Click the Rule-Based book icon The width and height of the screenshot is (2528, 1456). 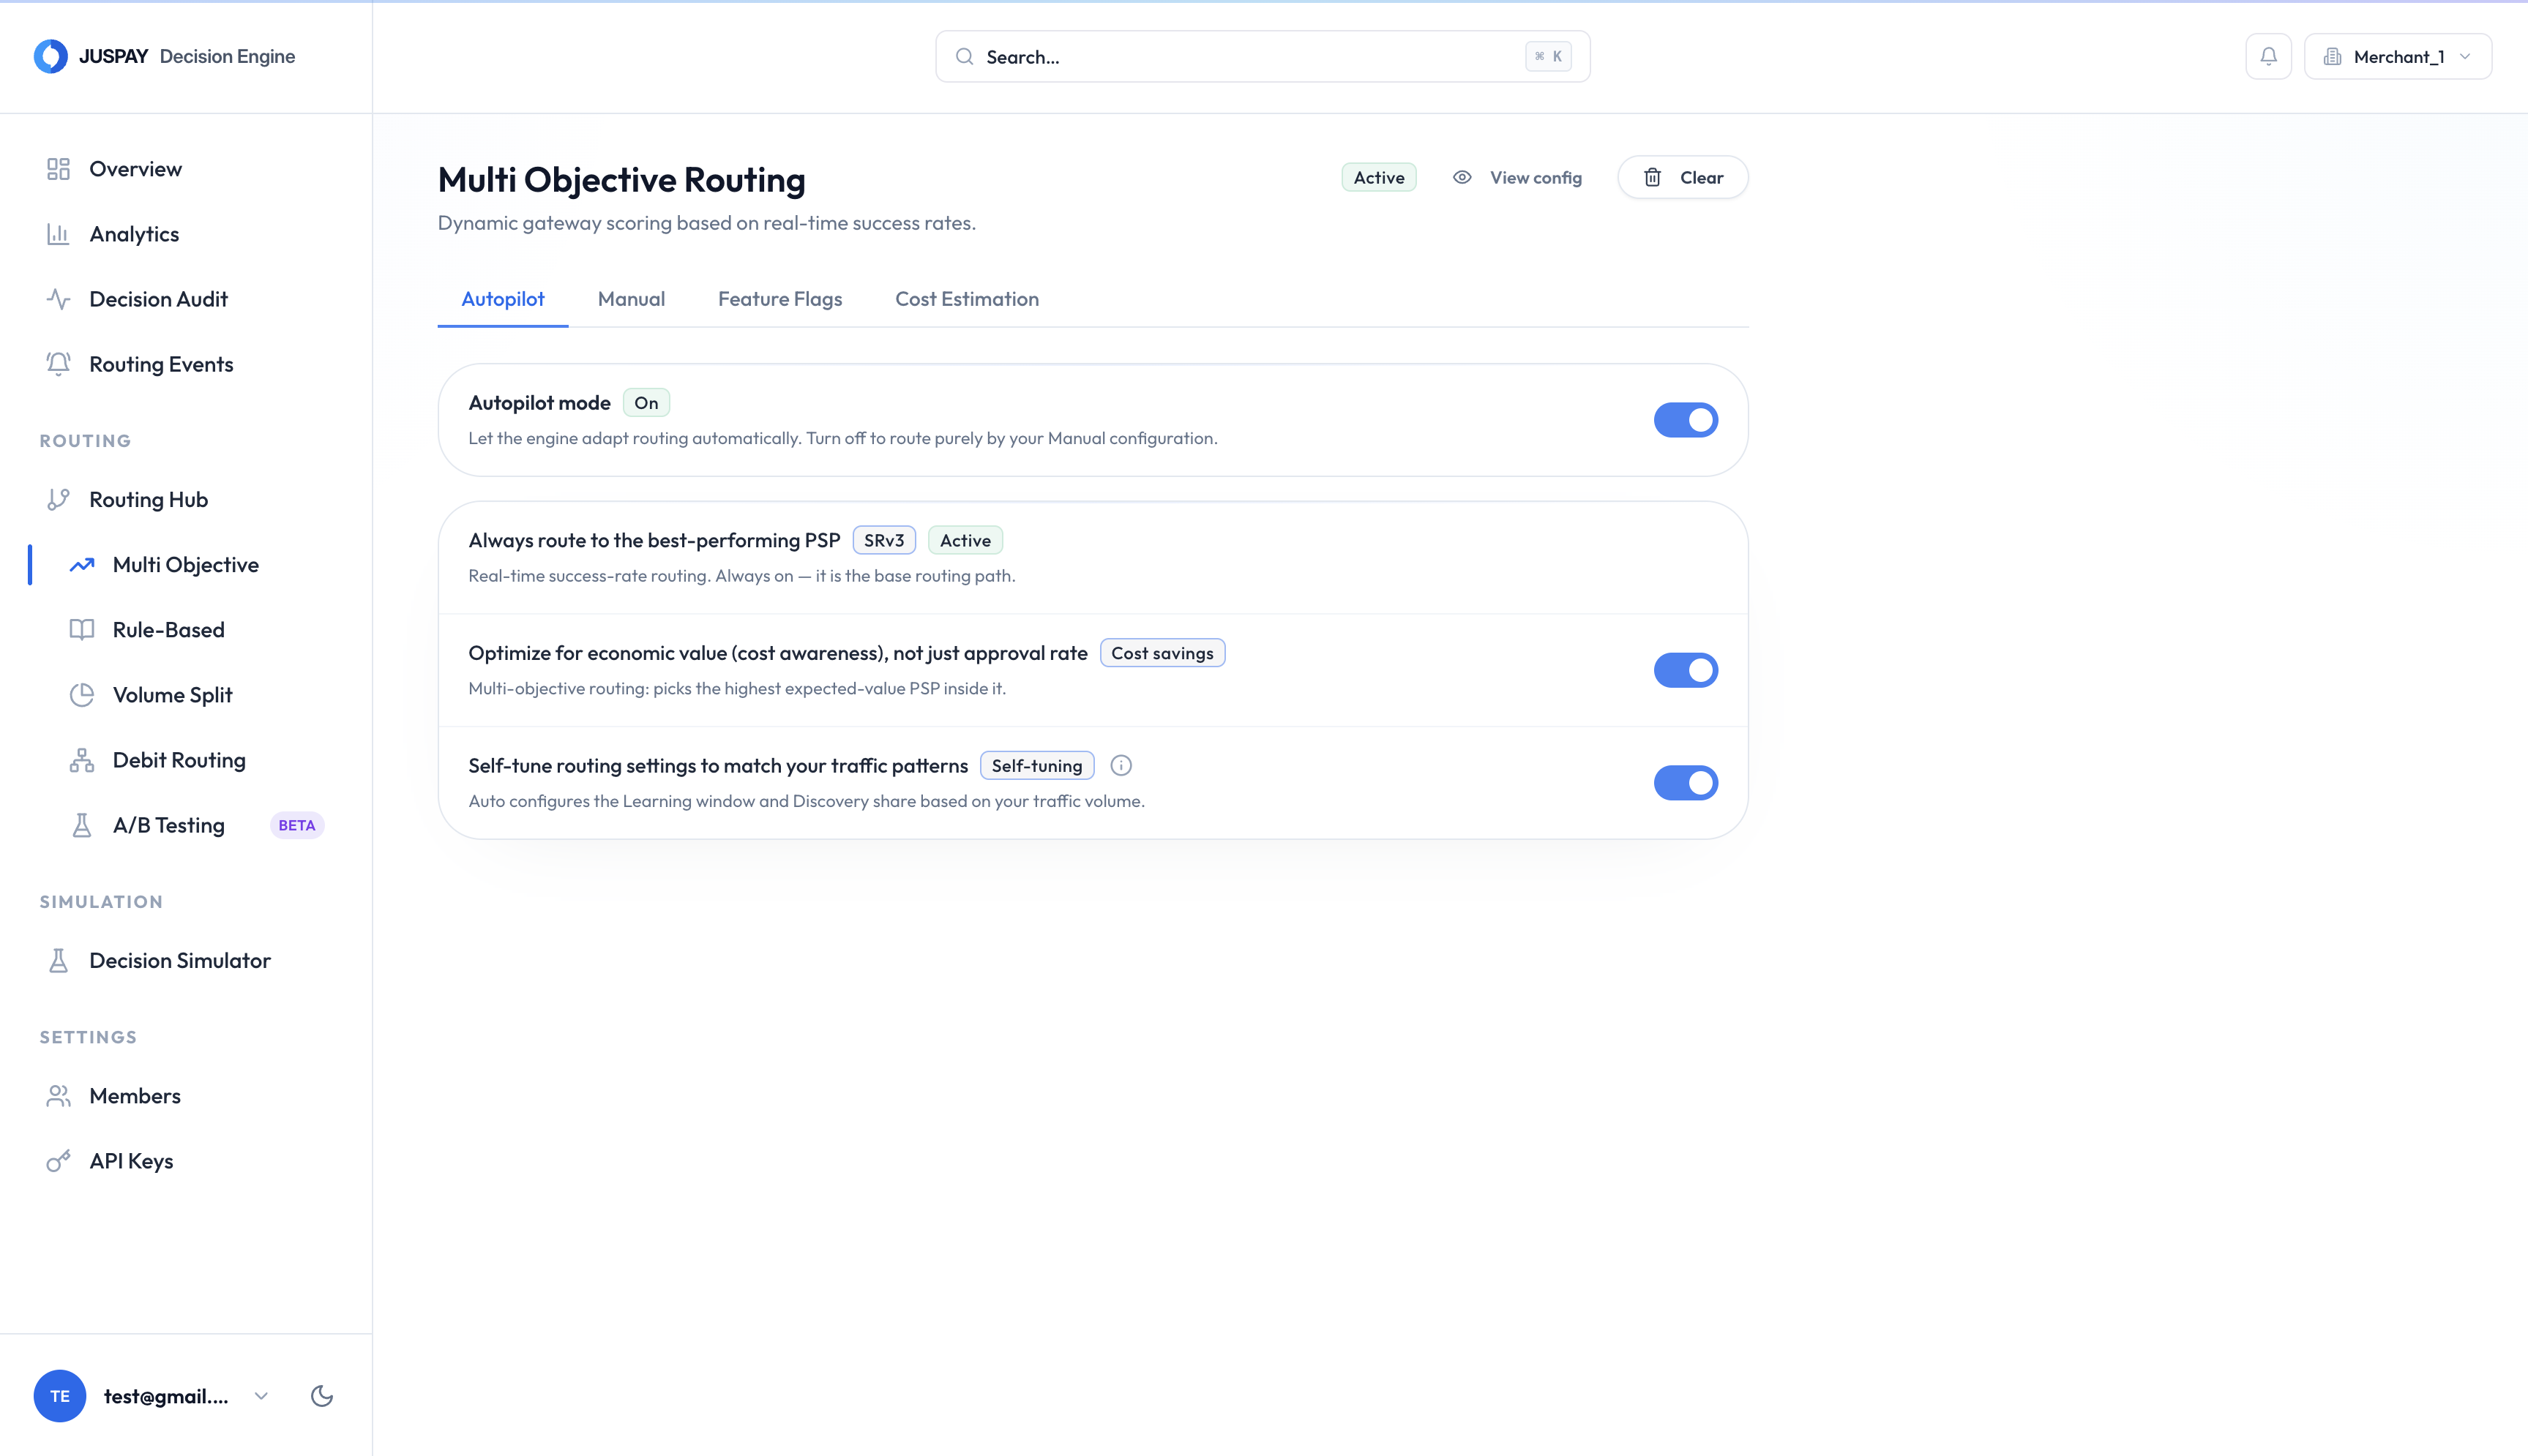point(82,630)
